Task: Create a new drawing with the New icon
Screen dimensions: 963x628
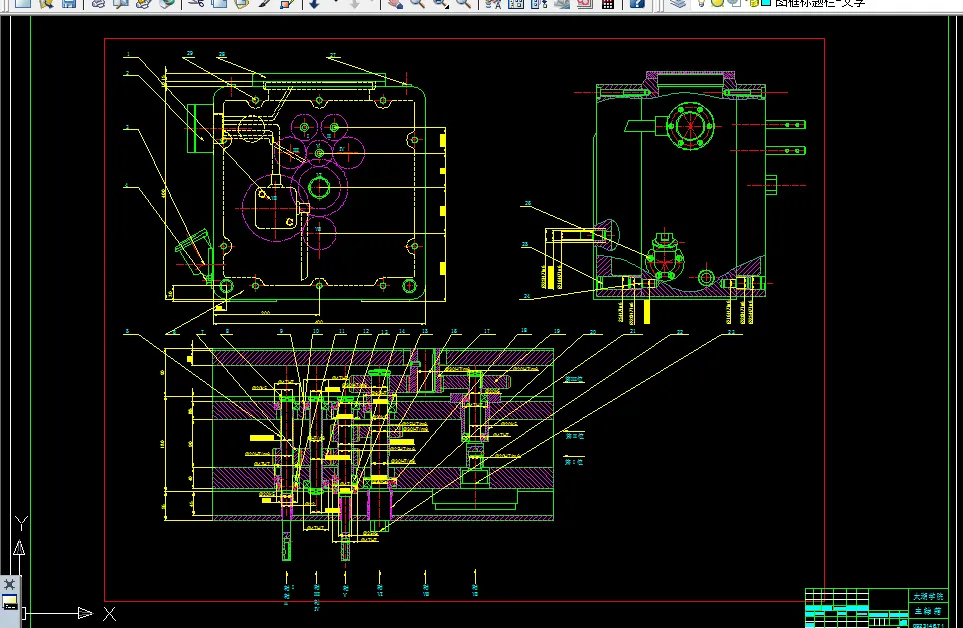Action: (x=23, y=3)
